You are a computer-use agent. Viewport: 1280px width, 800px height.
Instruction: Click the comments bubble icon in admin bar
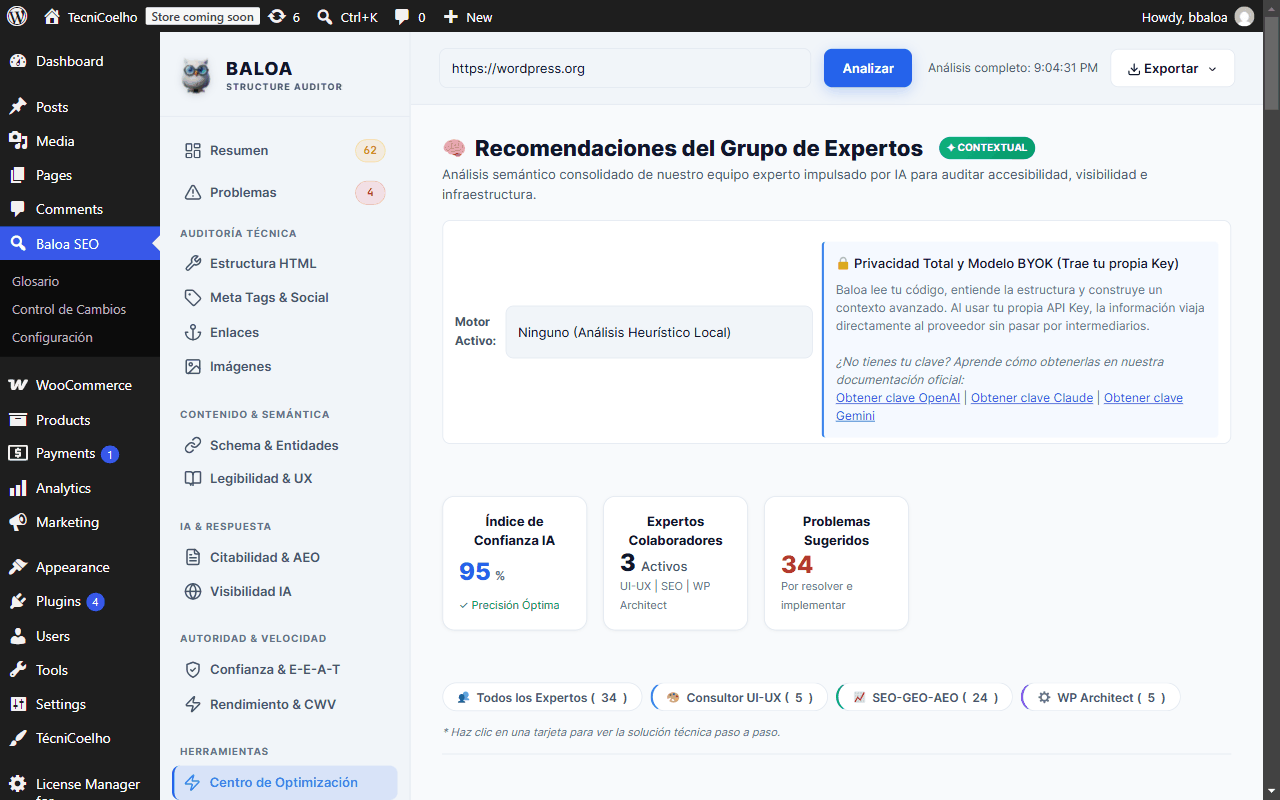402,16
